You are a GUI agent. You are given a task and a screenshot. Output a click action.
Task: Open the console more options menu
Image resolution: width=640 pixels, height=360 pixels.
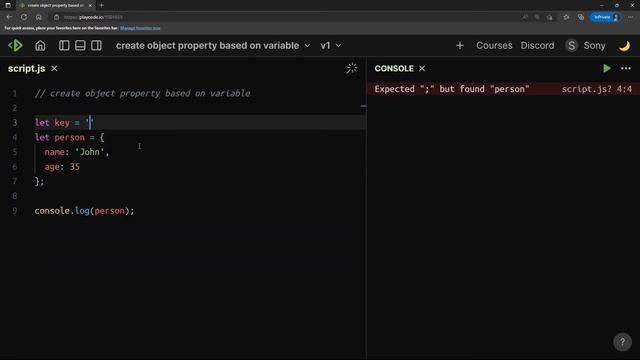tap(626, 69)
